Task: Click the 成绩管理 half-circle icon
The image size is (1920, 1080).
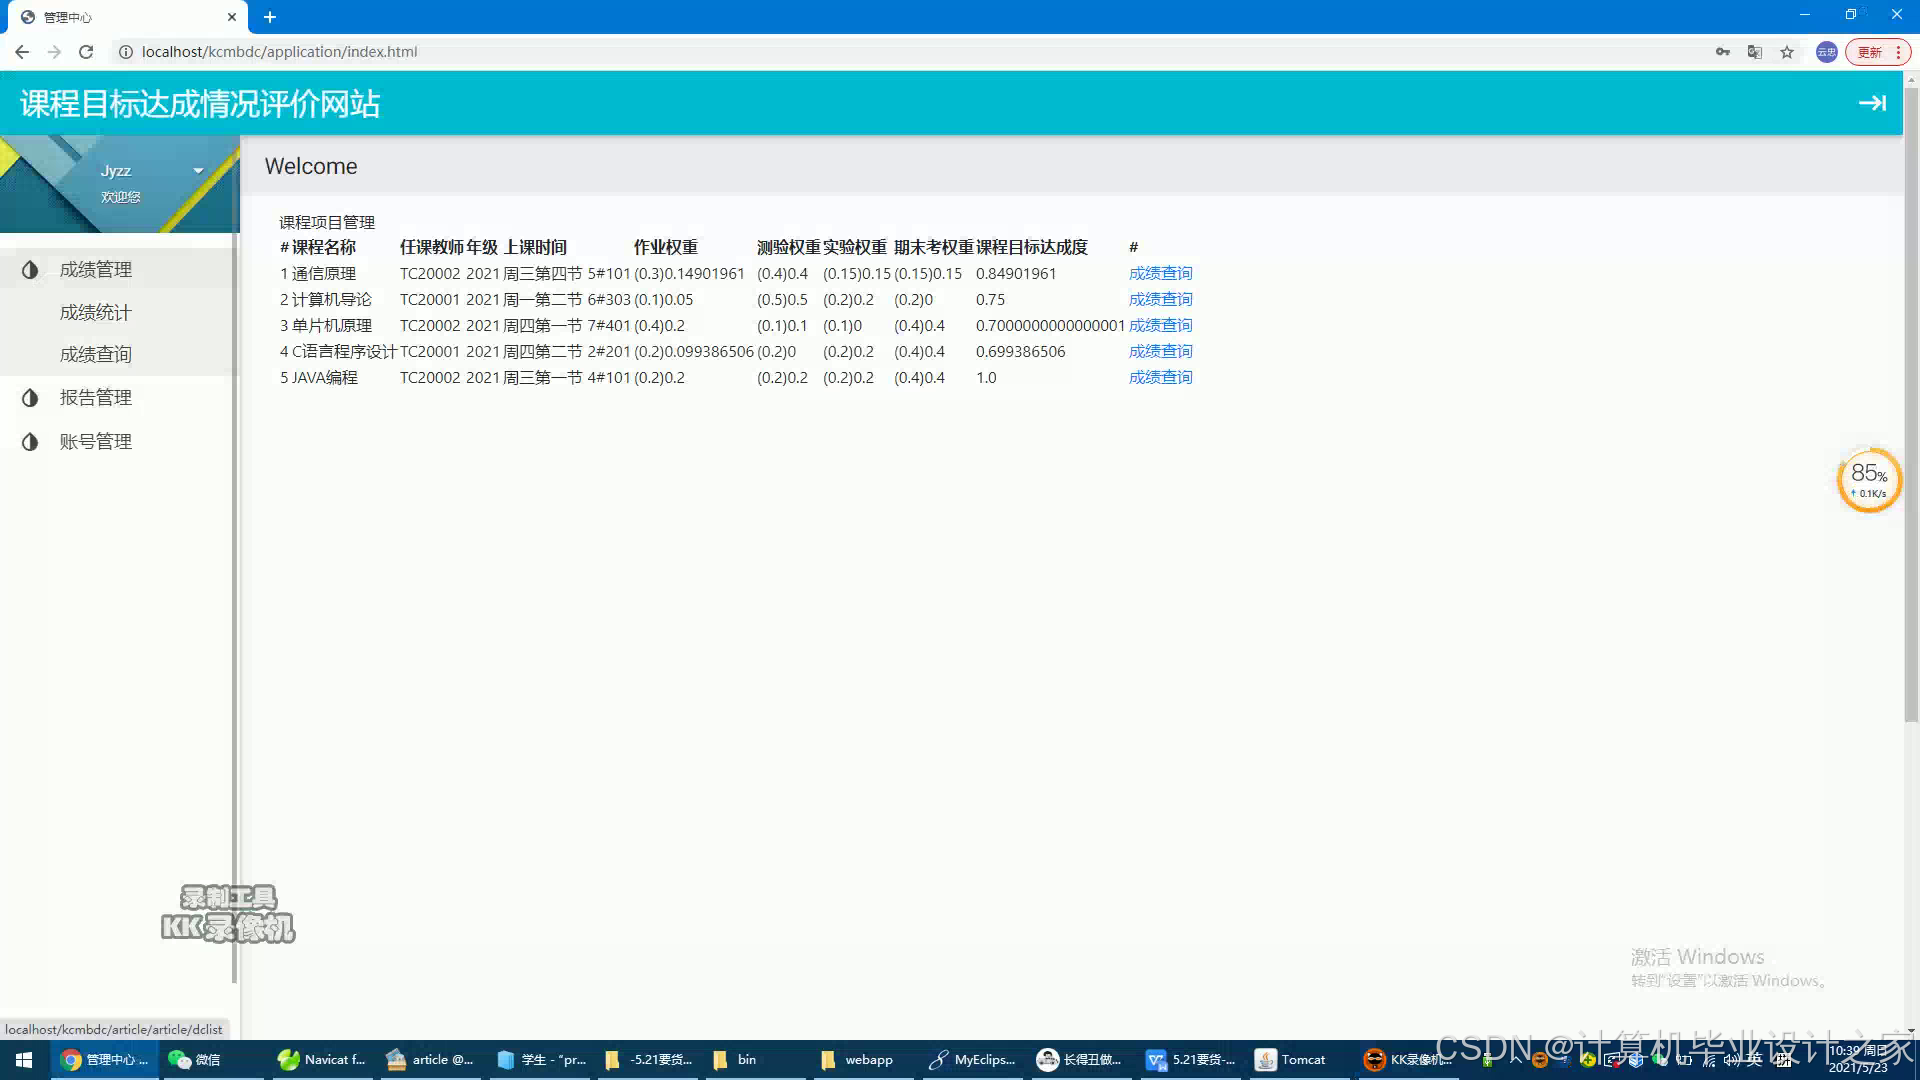Action: click(30, 270)
